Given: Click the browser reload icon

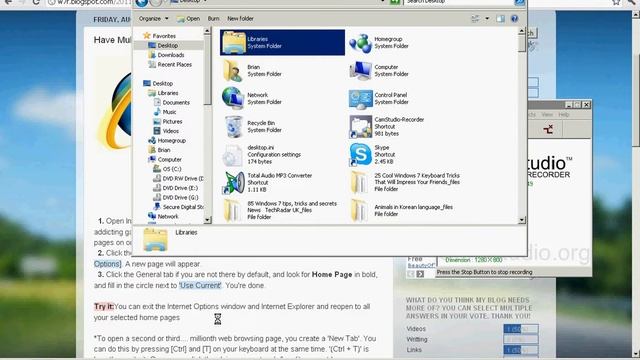Looking at the screenshot, I should [x=36, y=2].
